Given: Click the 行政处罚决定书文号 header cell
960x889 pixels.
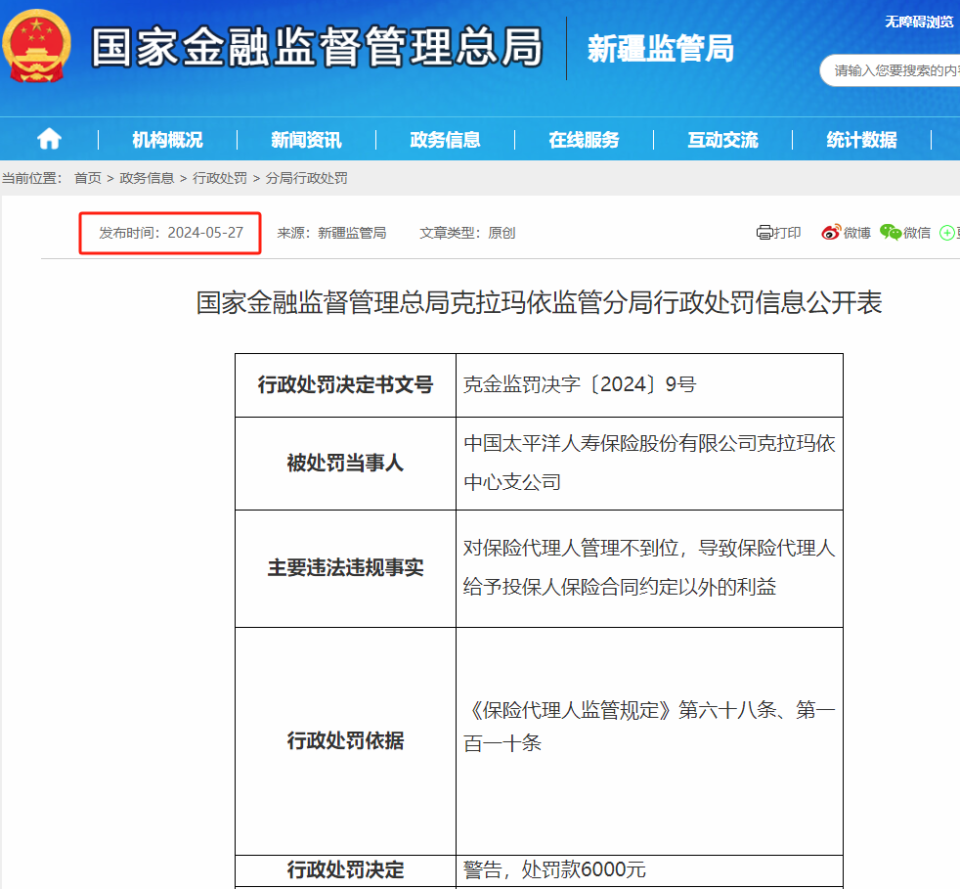Looking at the screenshot, I should (345, 385).
